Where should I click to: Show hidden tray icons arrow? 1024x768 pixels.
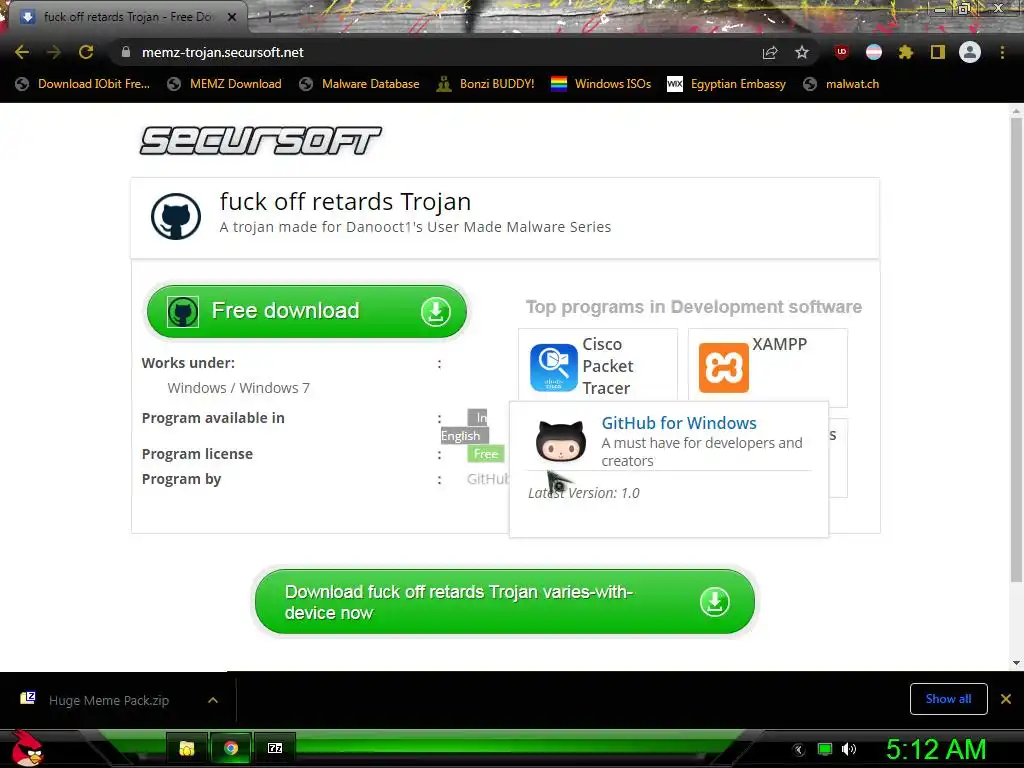click(798, 749)
